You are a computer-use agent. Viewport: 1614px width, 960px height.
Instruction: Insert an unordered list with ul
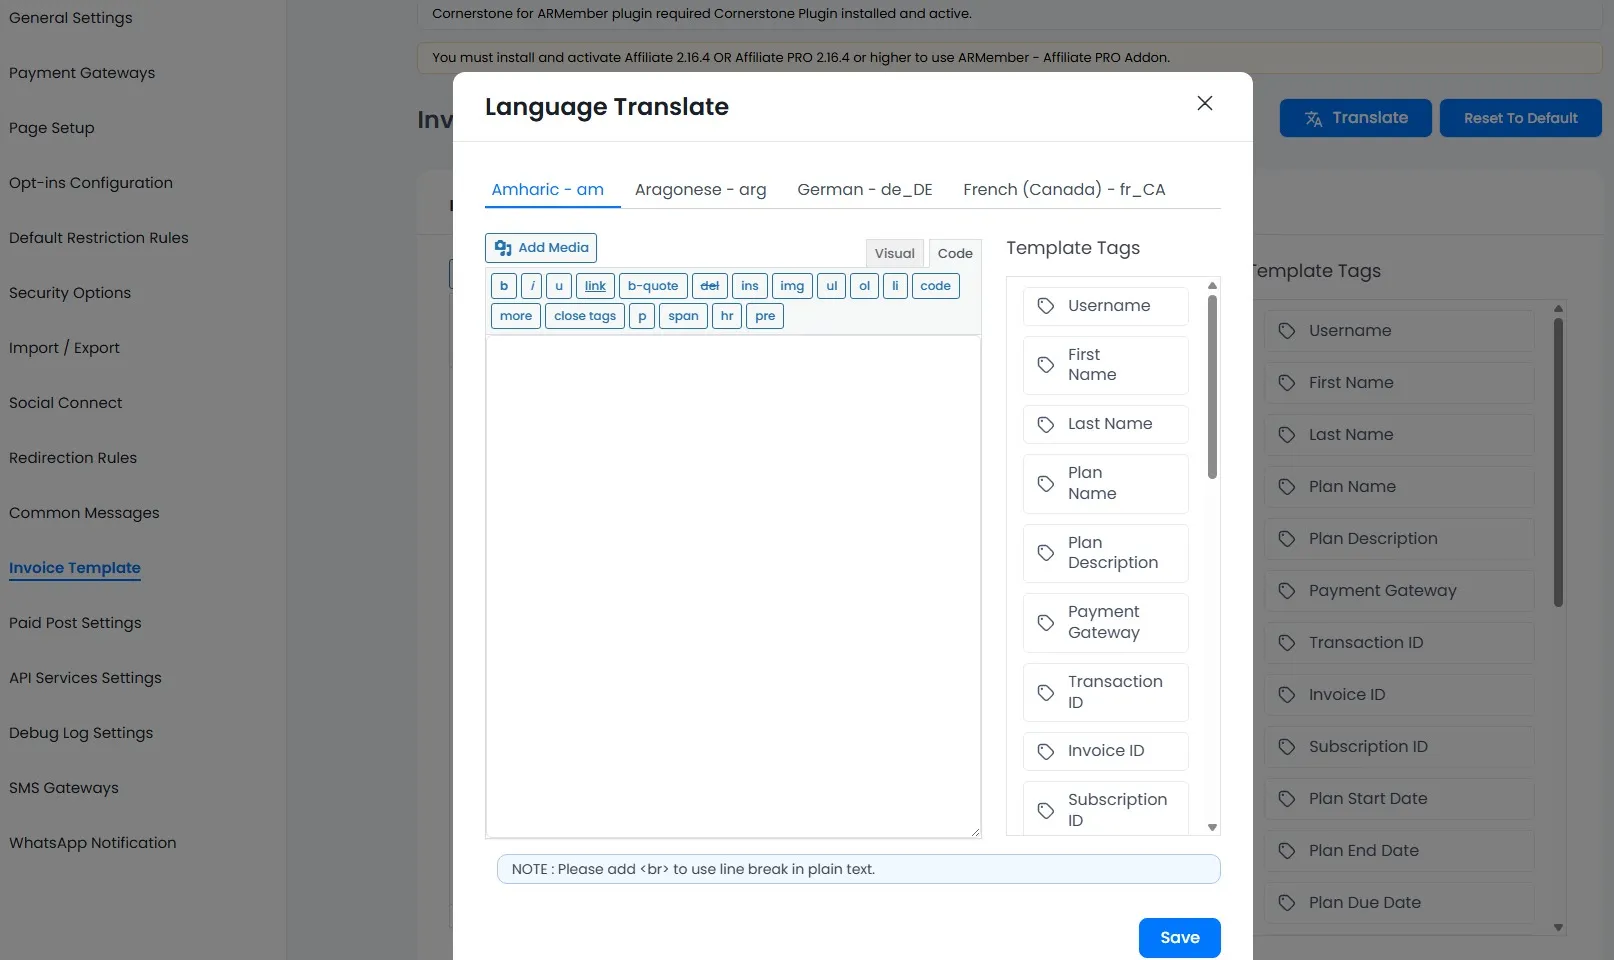coord(830,285)
